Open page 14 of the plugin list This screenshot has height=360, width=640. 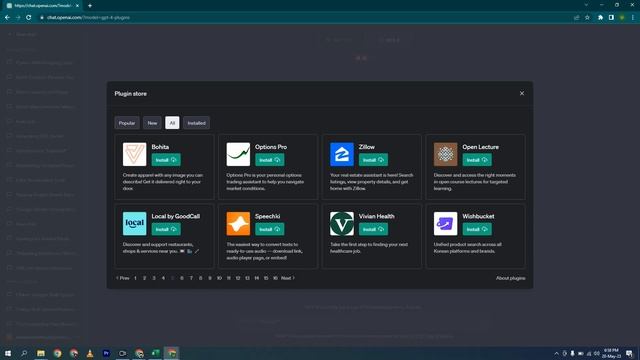coord(257,278)
